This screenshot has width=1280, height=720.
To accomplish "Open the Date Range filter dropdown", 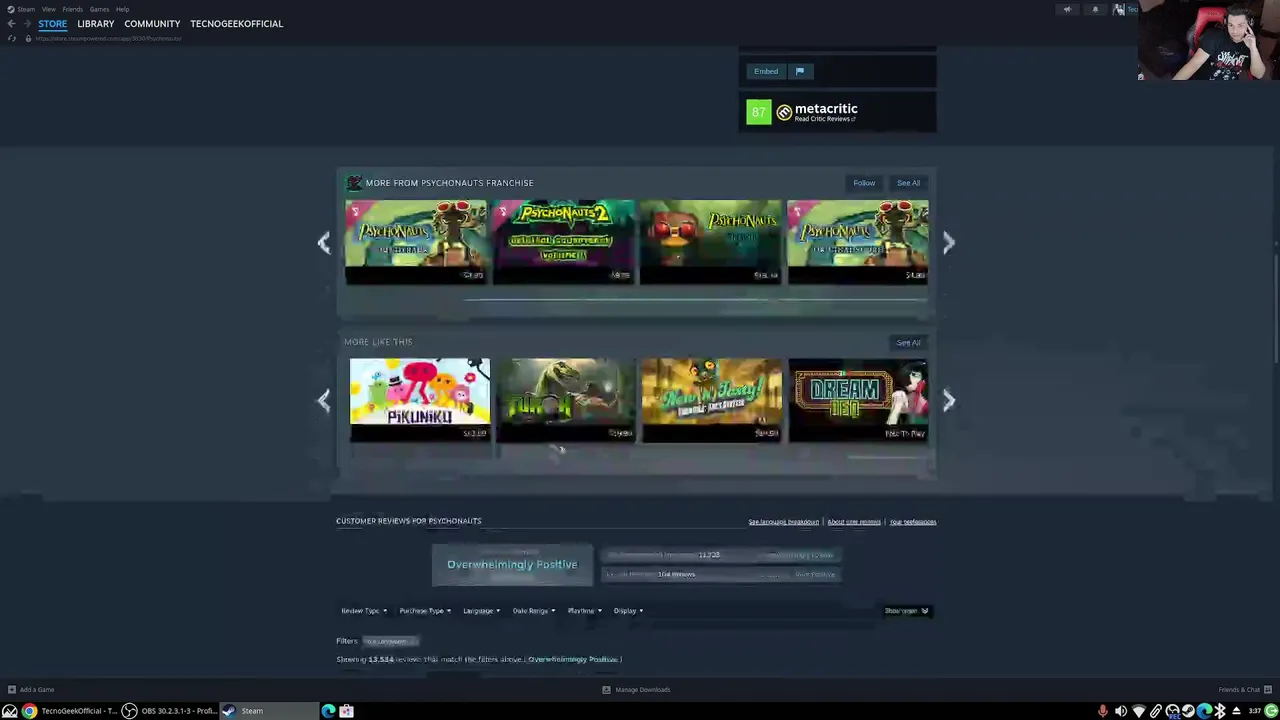I will 534,611.
